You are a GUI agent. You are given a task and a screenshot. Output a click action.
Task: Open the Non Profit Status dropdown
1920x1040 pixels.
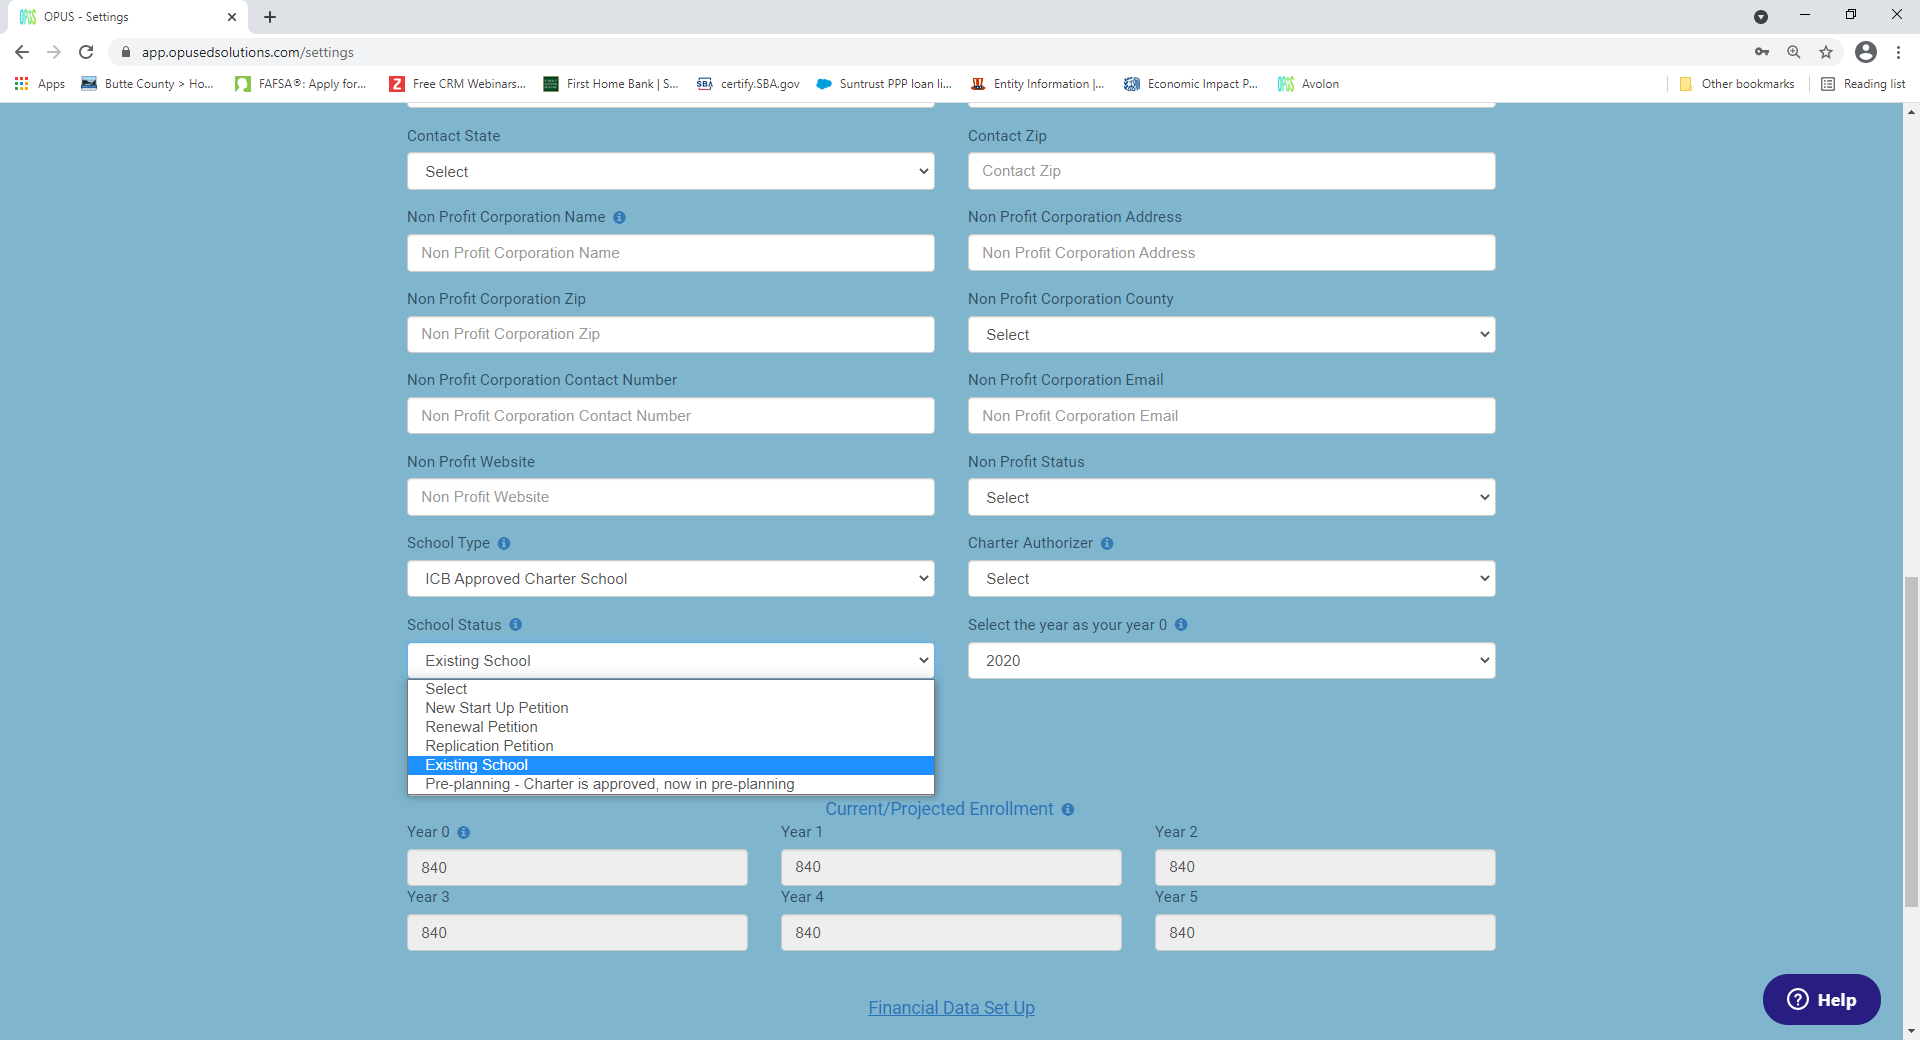(1232, 497)
